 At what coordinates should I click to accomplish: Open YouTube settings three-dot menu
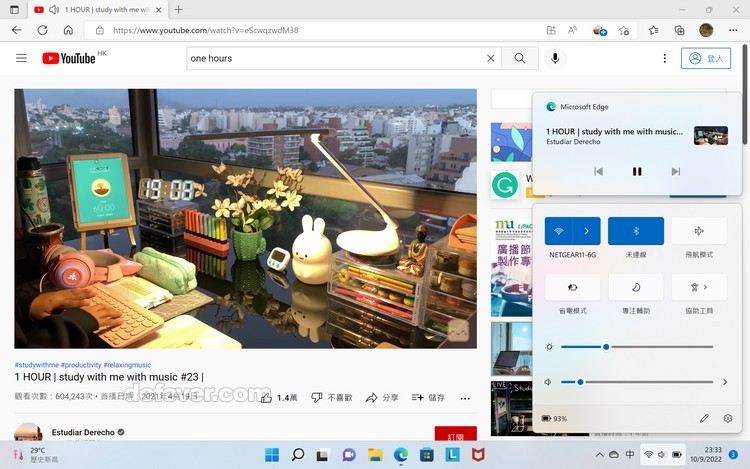click(x=664, y=58)
